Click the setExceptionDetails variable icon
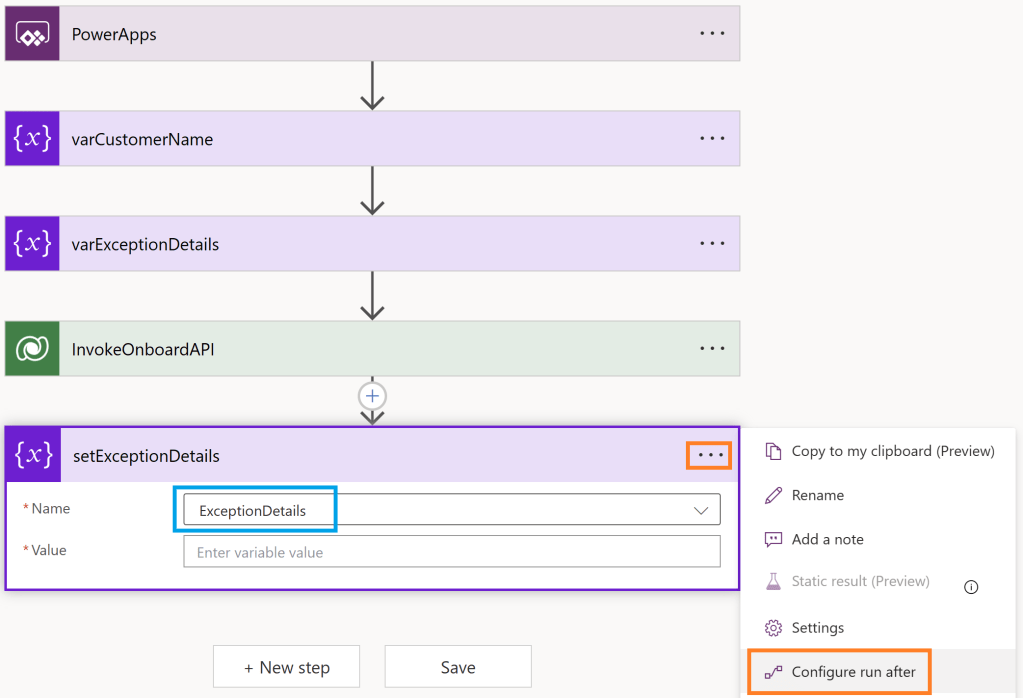Screen dimensions: 1023x698 [33, 456]
